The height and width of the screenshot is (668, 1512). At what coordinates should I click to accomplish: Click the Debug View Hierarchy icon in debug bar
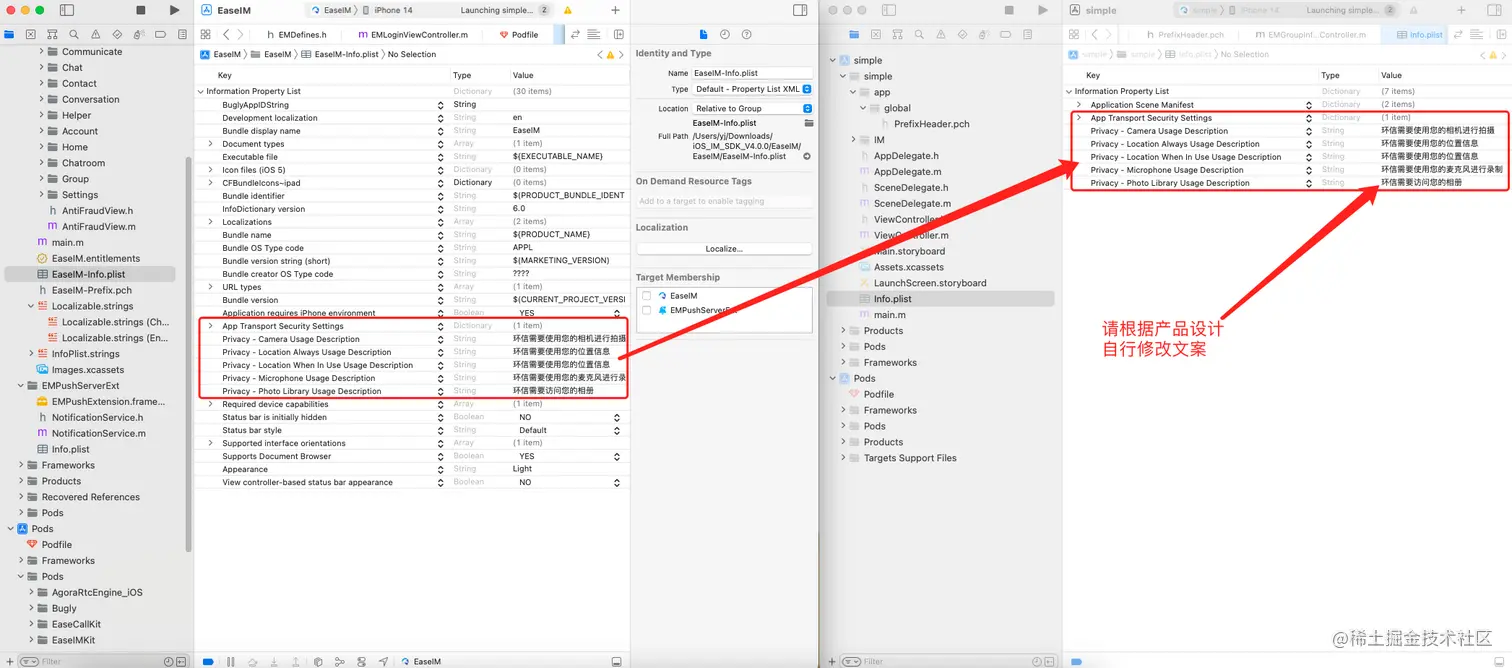[318, 662]
